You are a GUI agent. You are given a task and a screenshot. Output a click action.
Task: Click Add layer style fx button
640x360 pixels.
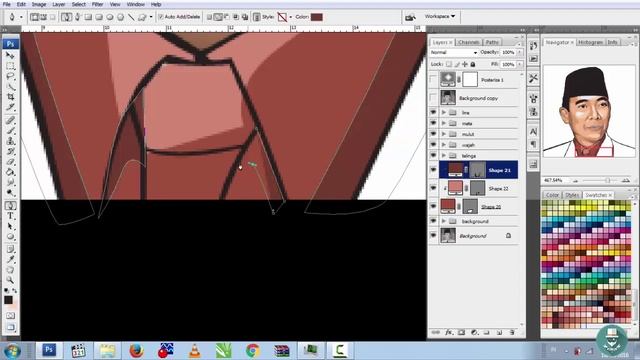pyautogui.click(x=449, y=333)
